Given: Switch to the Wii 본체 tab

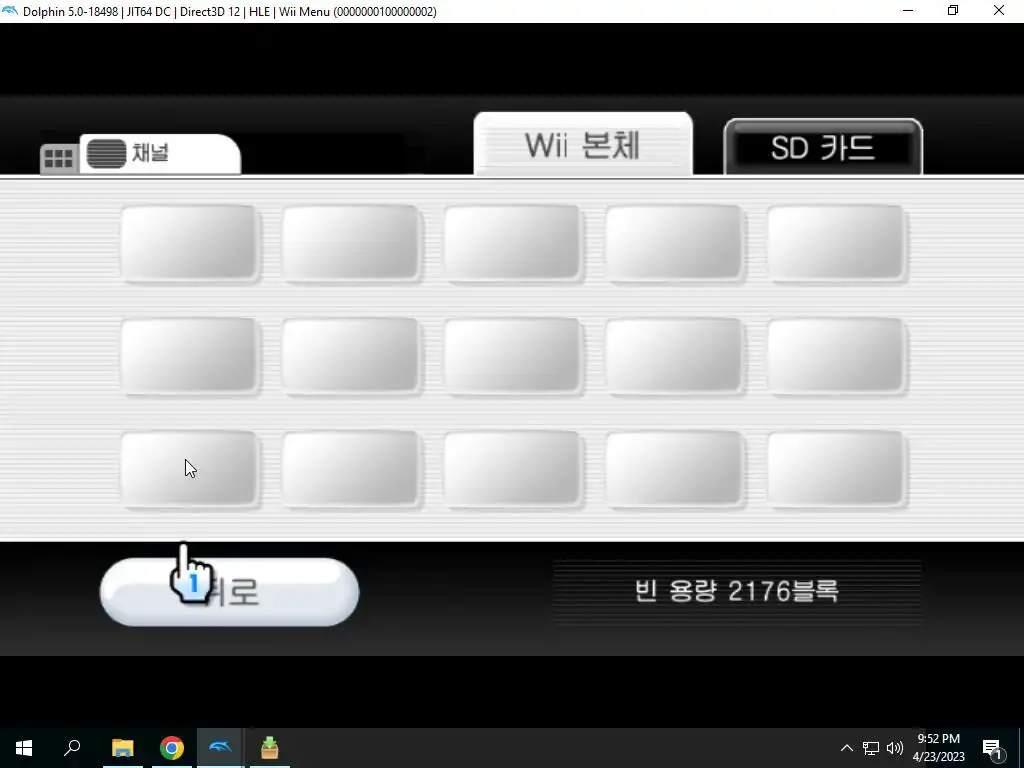Looking at the screenshot, I should 583,144.
